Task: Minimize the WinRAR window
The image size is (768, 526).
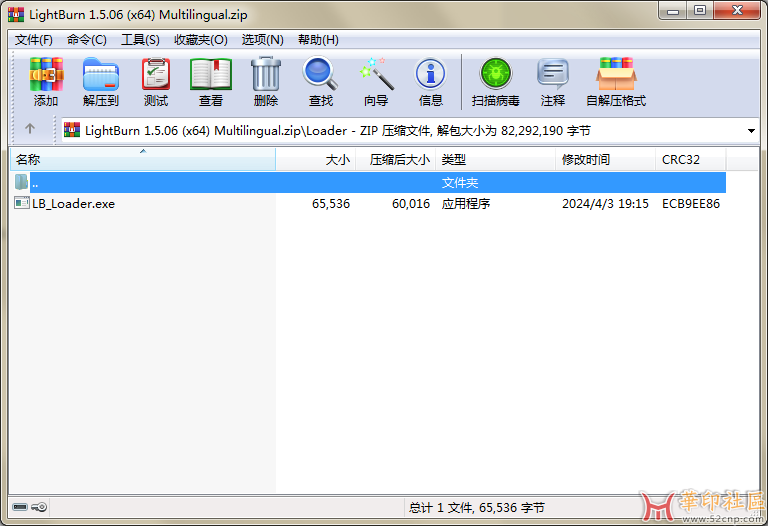Action: coord(673,11)
